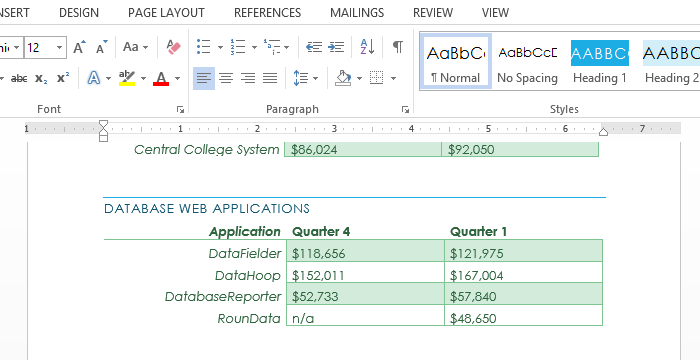Viewport: 700px width, 360px height.
Task: Open font color dropdown arrow
Action: (x=177, y=79)
